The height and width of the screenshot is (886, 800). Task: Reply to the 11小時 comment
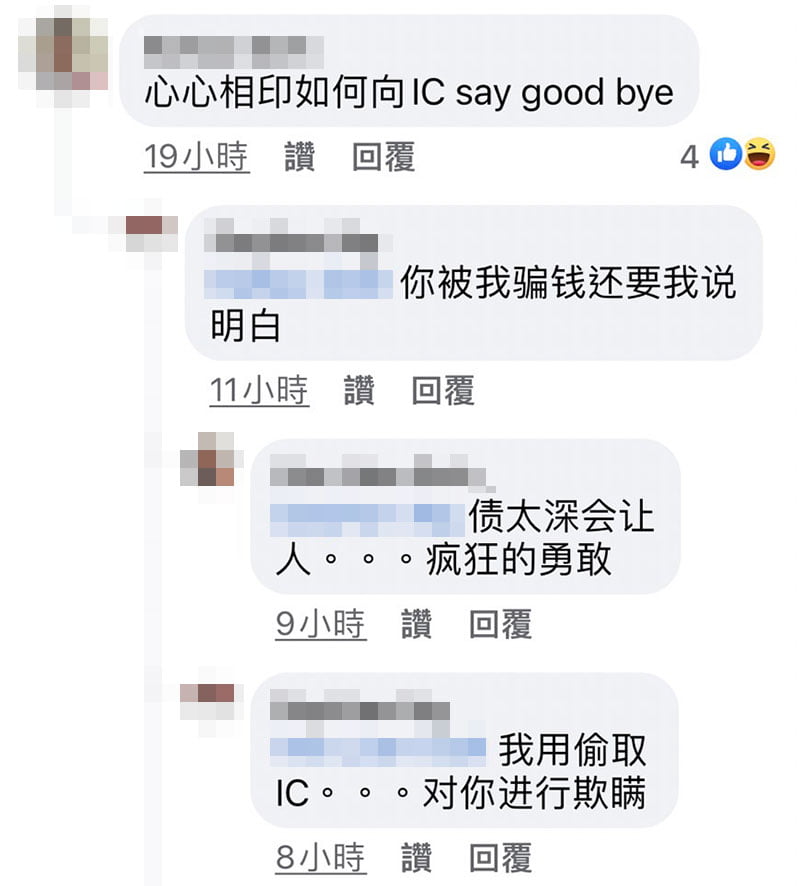[443, 390]
